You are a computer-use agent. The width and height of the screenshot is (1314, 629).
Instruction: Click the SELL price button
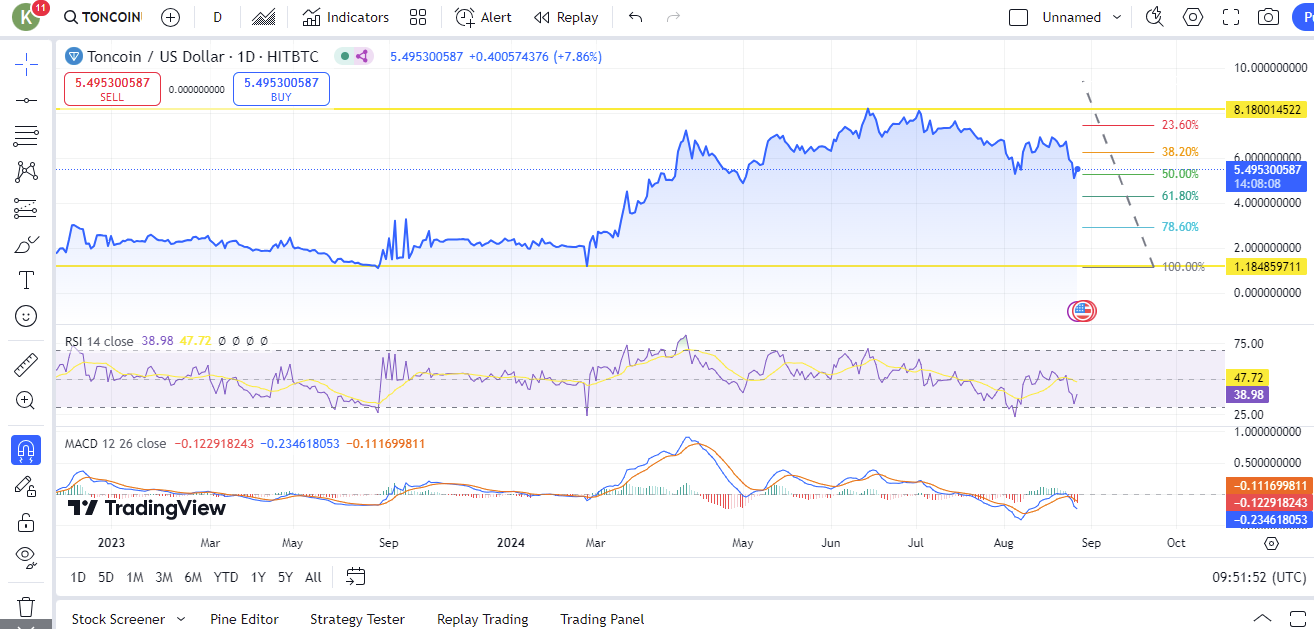click(112, 89)
